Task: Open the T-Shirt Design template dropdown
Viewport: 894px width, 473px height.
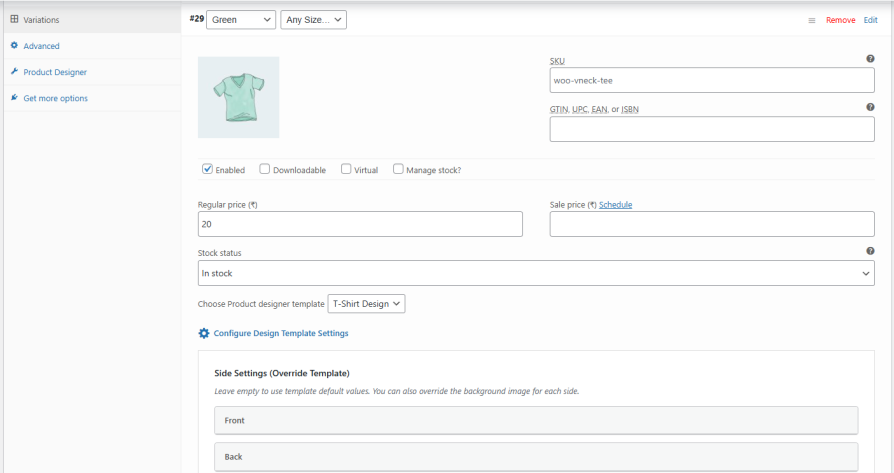Action: click(366, 303)
